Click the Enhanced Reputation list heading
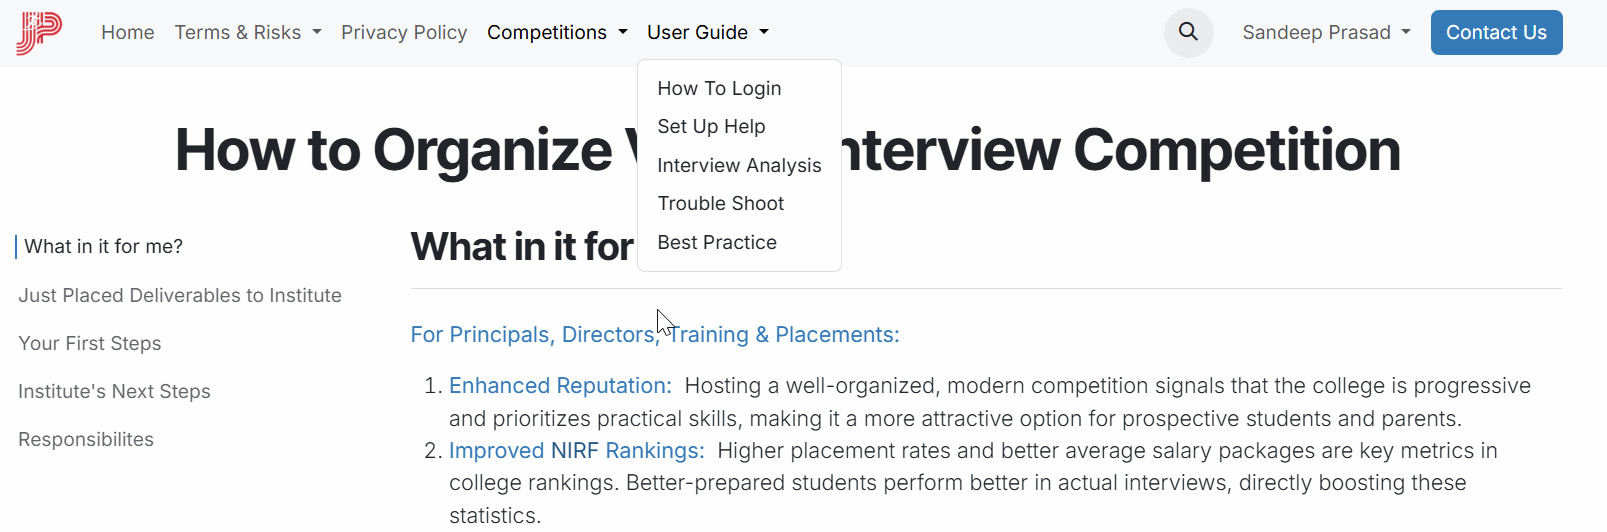1607x532 pixels. tap(560, 386)
